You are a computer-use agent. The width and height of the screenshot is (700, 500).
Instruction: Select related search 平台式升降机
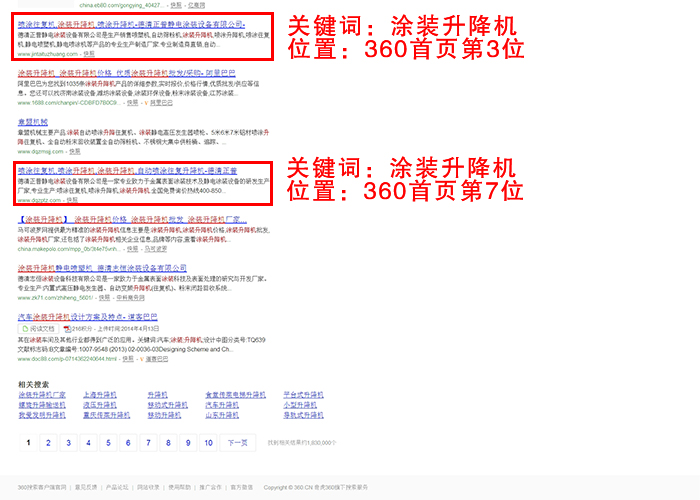[x=303, y=395]
